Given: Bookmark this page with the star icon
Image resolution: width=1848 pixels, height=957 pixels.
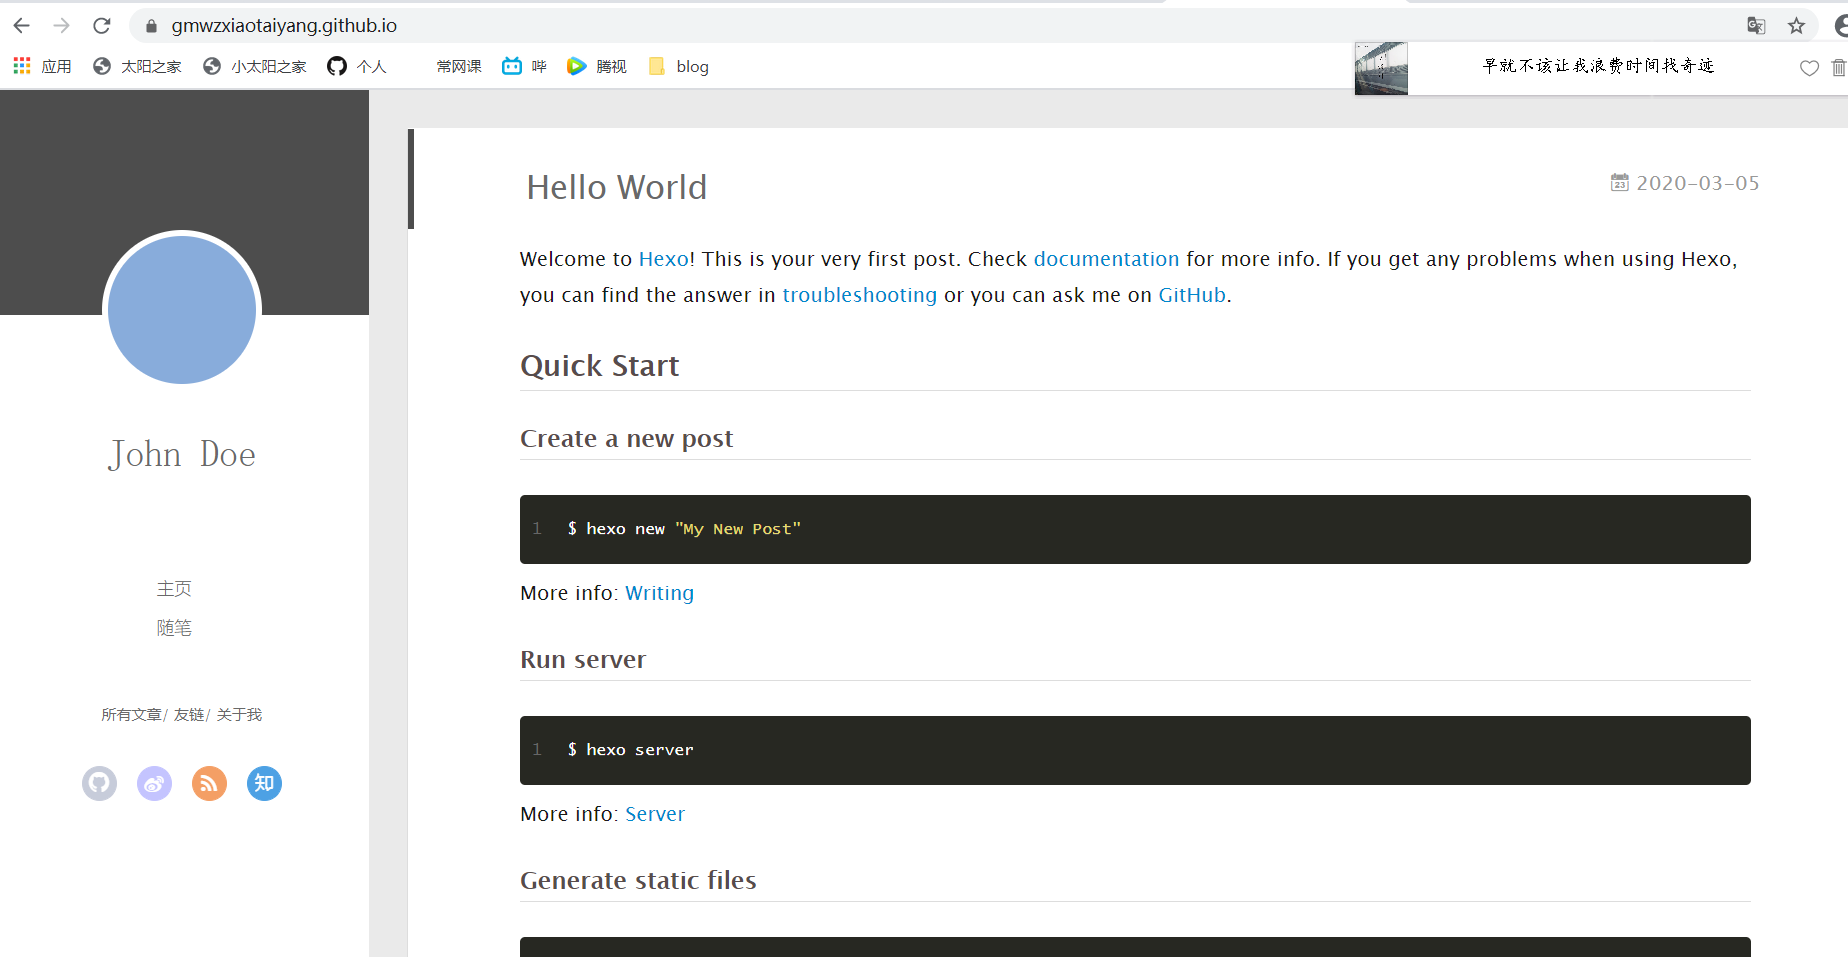Looking at the screenshot, I should [1796, 26].
